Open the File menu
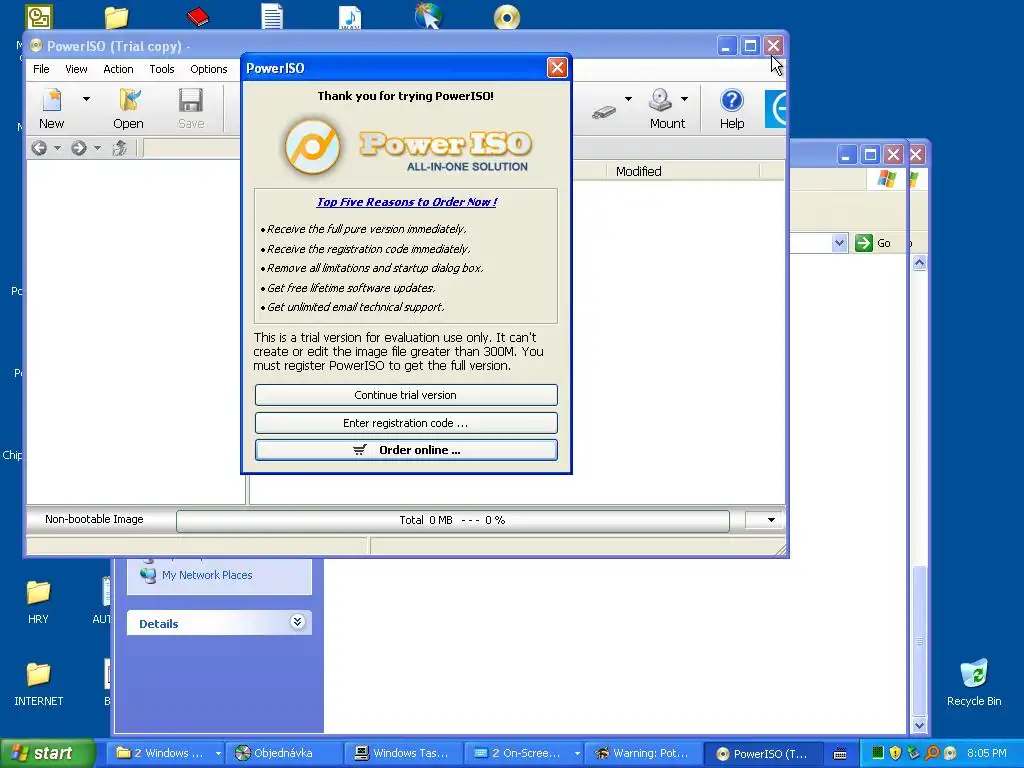This screenshot has height=768, width=1024. [41, 69]
